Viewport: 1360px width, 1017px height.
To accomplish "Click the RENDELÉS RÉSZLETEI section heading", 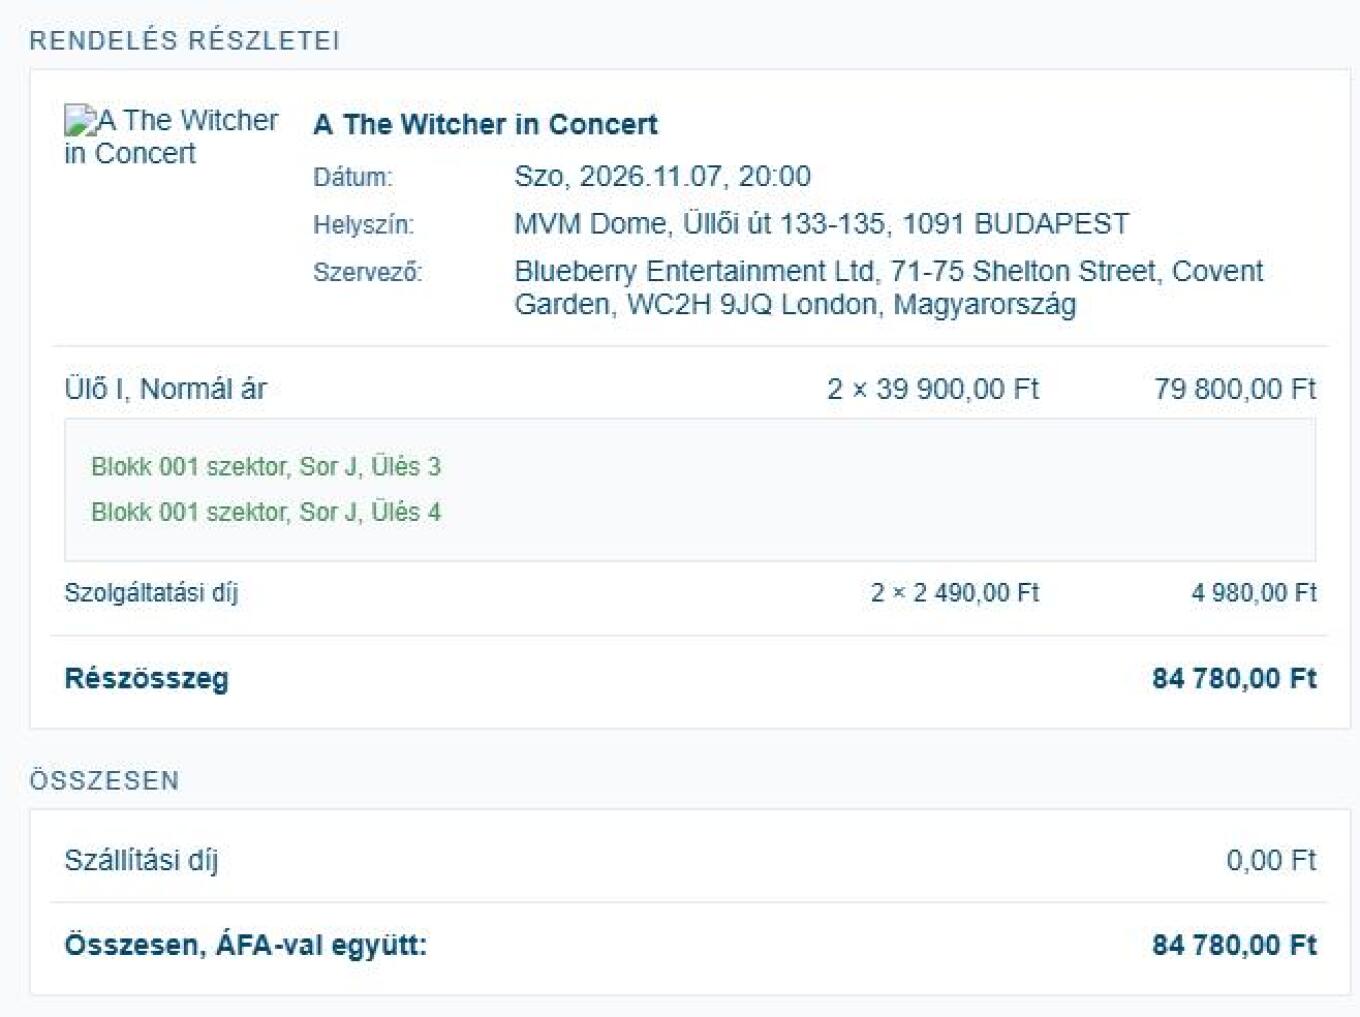I will 185,41.
